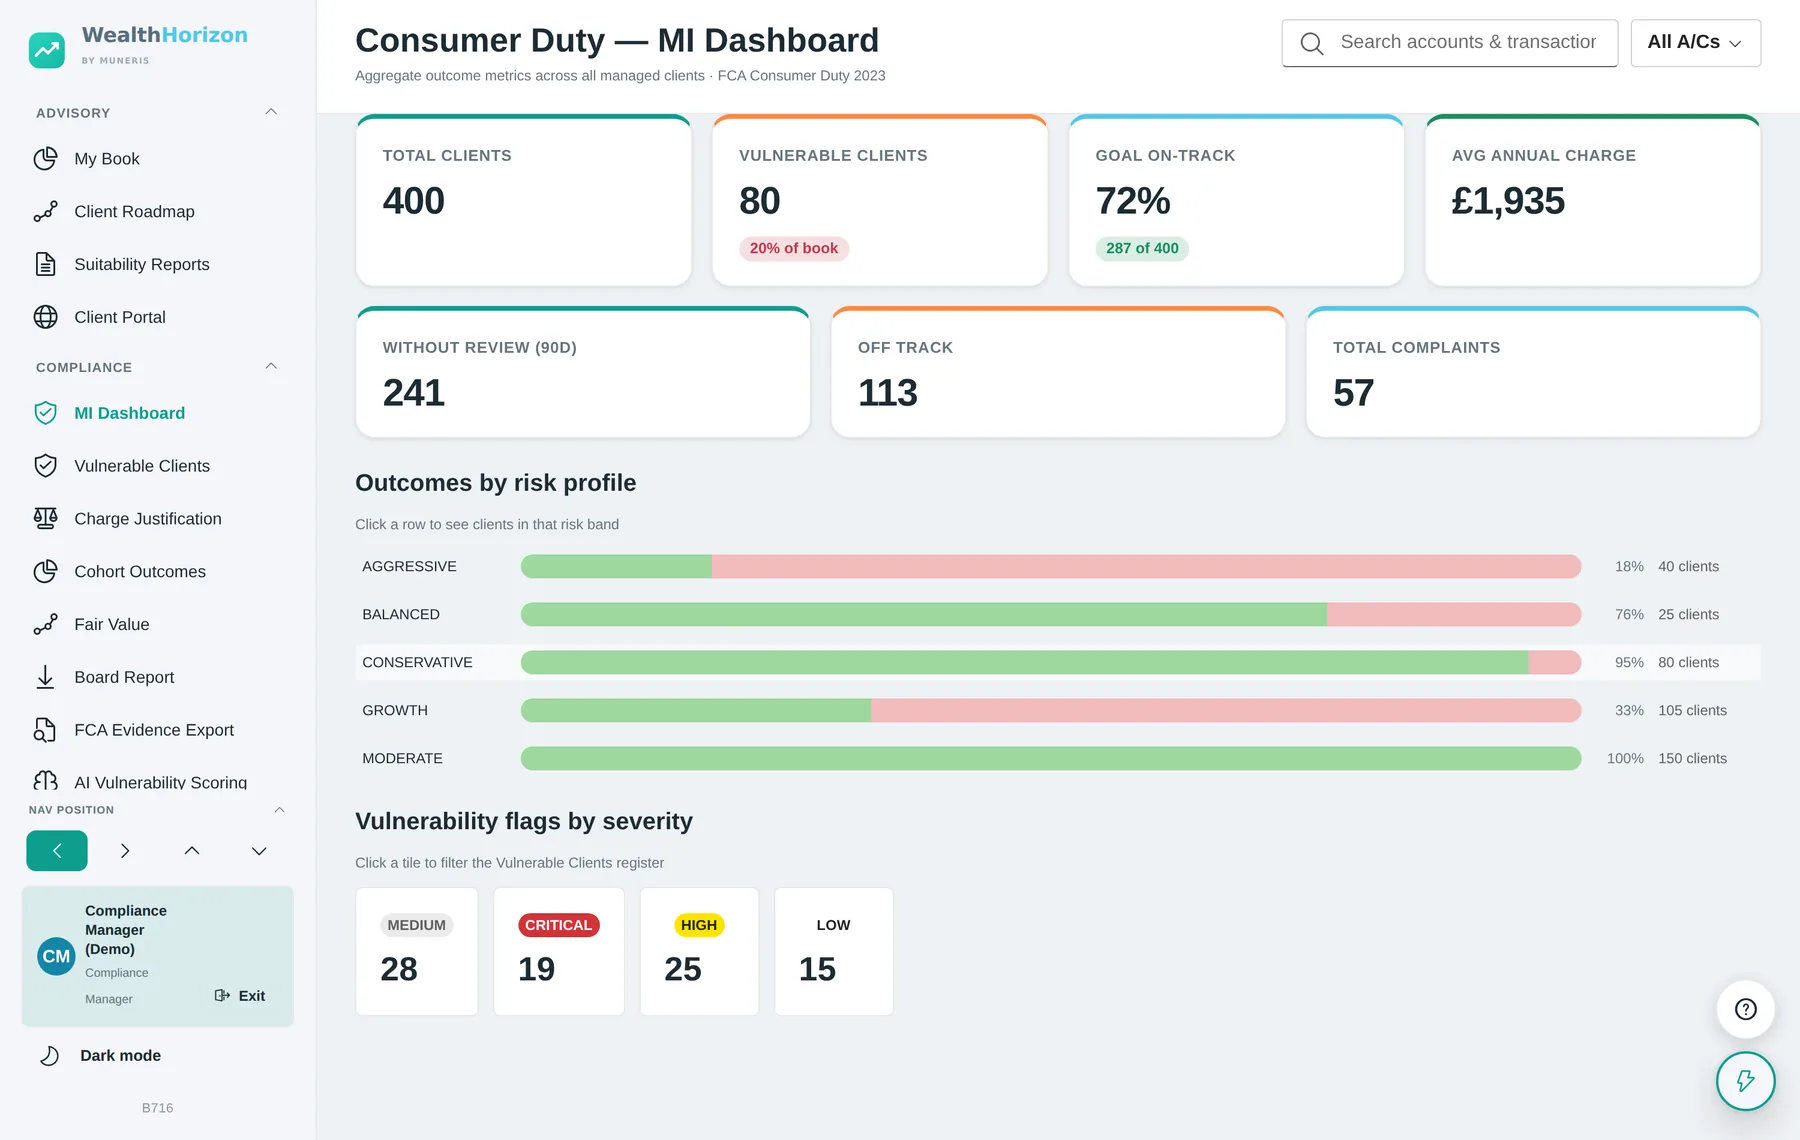The height and width of the screenshot is (1140, 1800).
Task: Click the Aggressive risk profile bar
Action: pos(1051,566)
